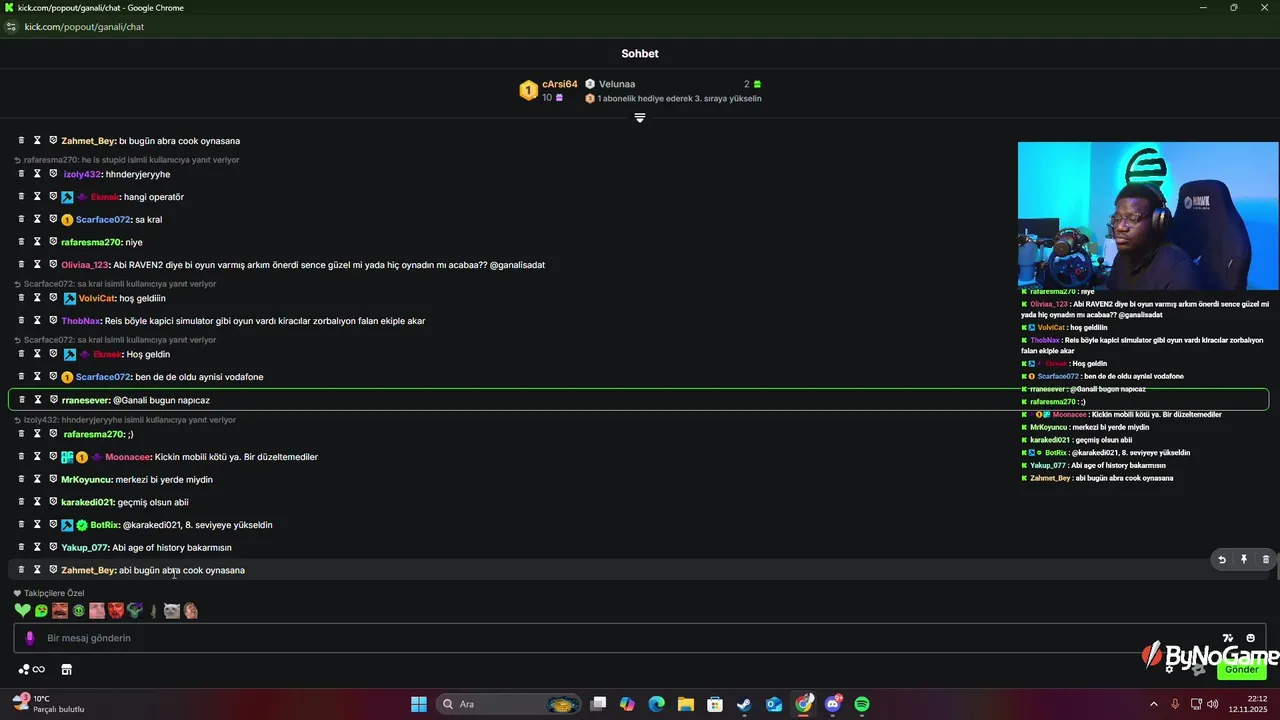Jump to replied message 'hhnderyjeryyhe' by izoly432
This screenshot has height=720, width=1280.
tap(125, 420)
